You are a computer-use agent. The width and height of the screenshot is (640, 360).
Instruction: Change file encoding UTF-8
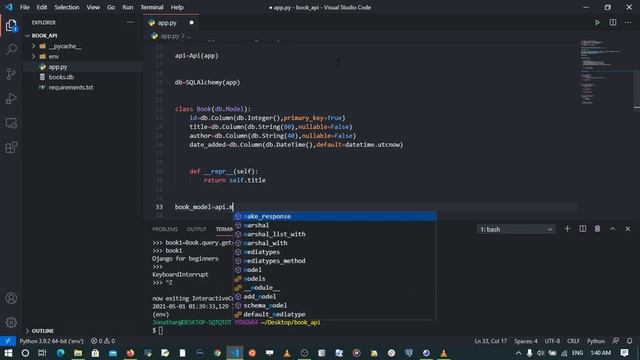(552, 341)
